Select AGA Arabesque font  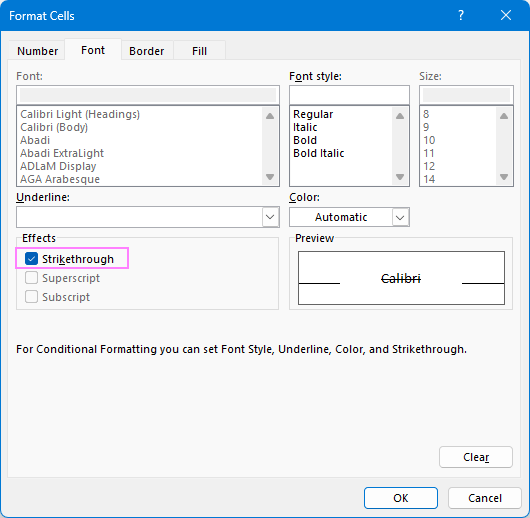pos(60,179)
